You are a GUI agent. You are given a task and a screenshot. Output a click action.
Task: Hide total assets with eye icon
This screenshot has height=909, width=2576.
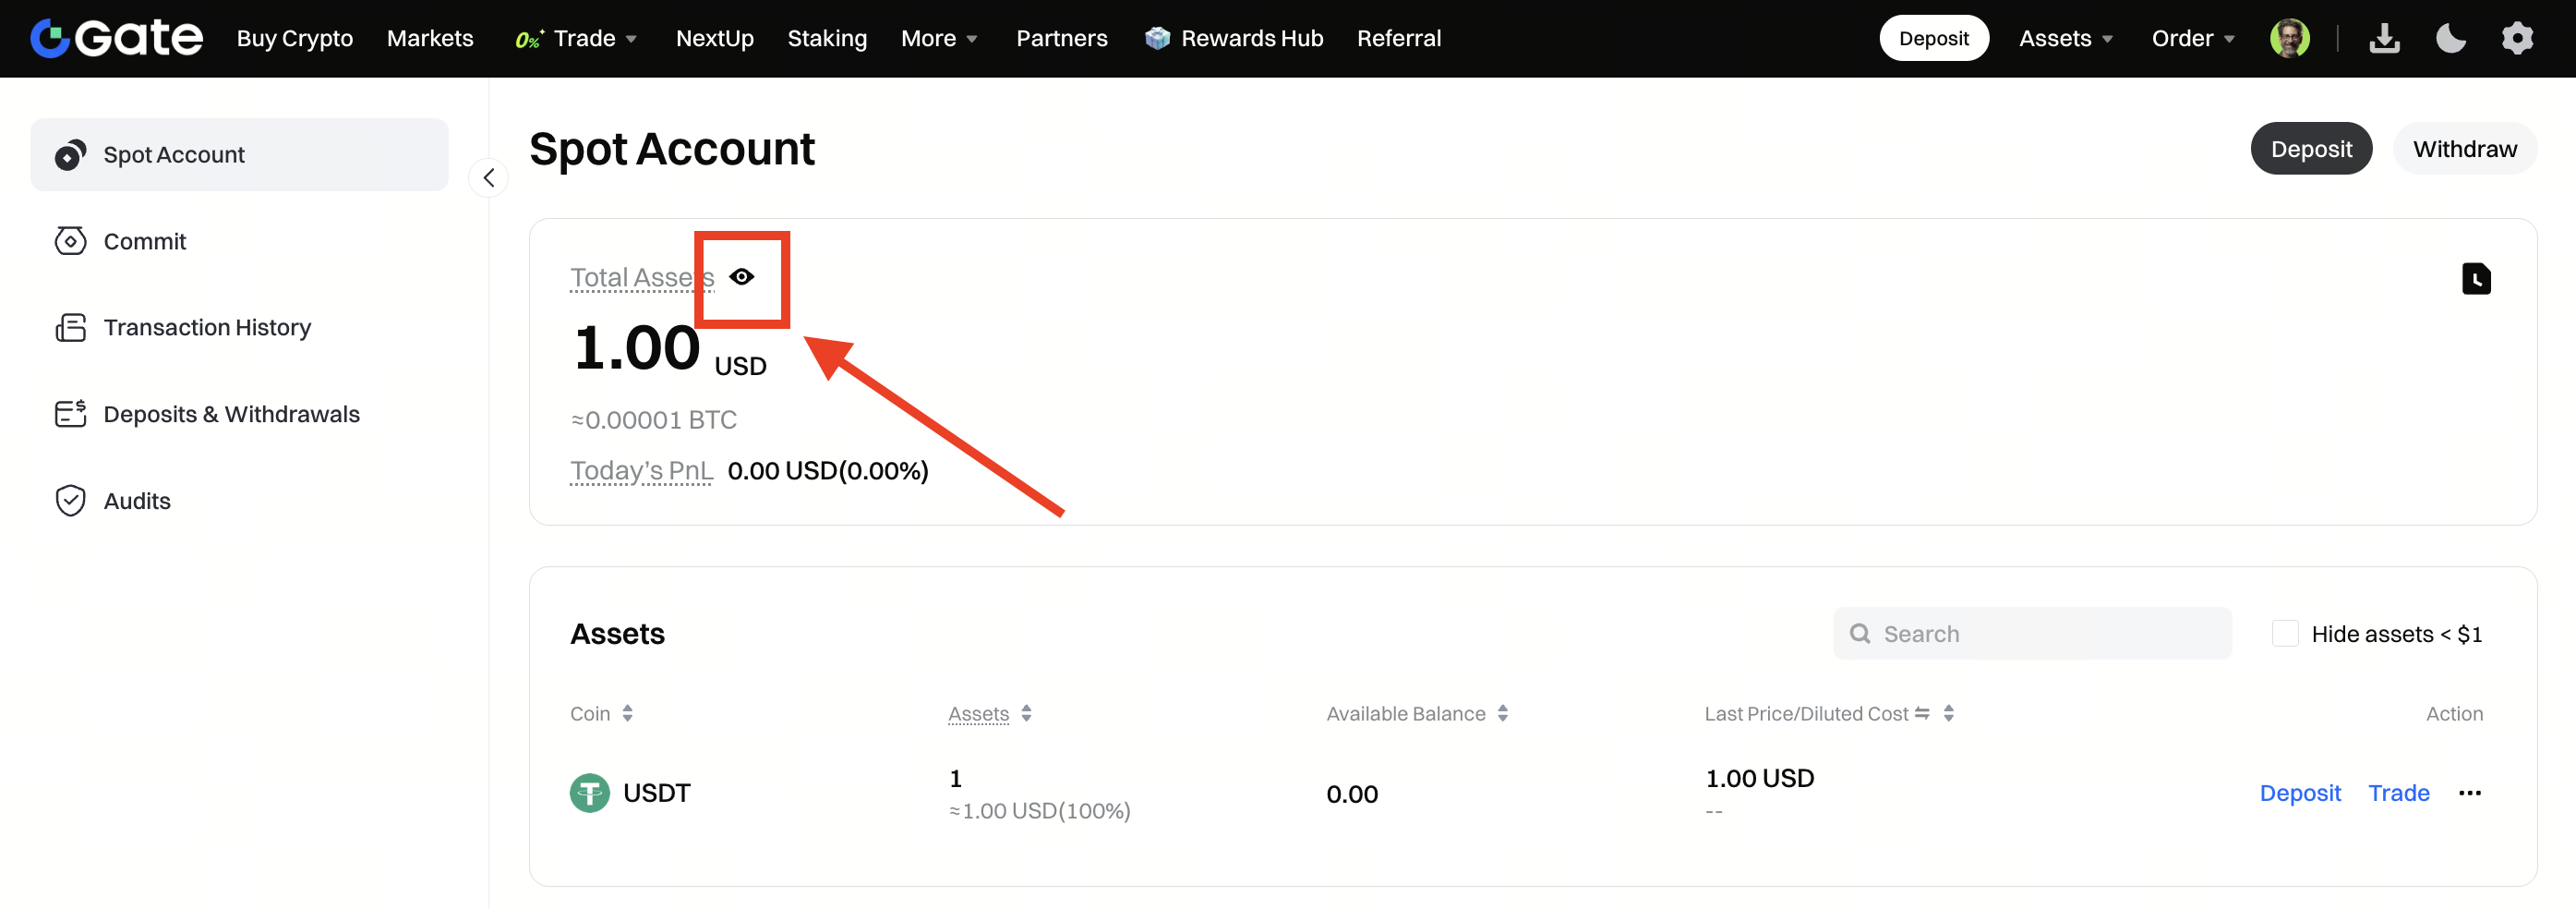click(x=741, y=277)
